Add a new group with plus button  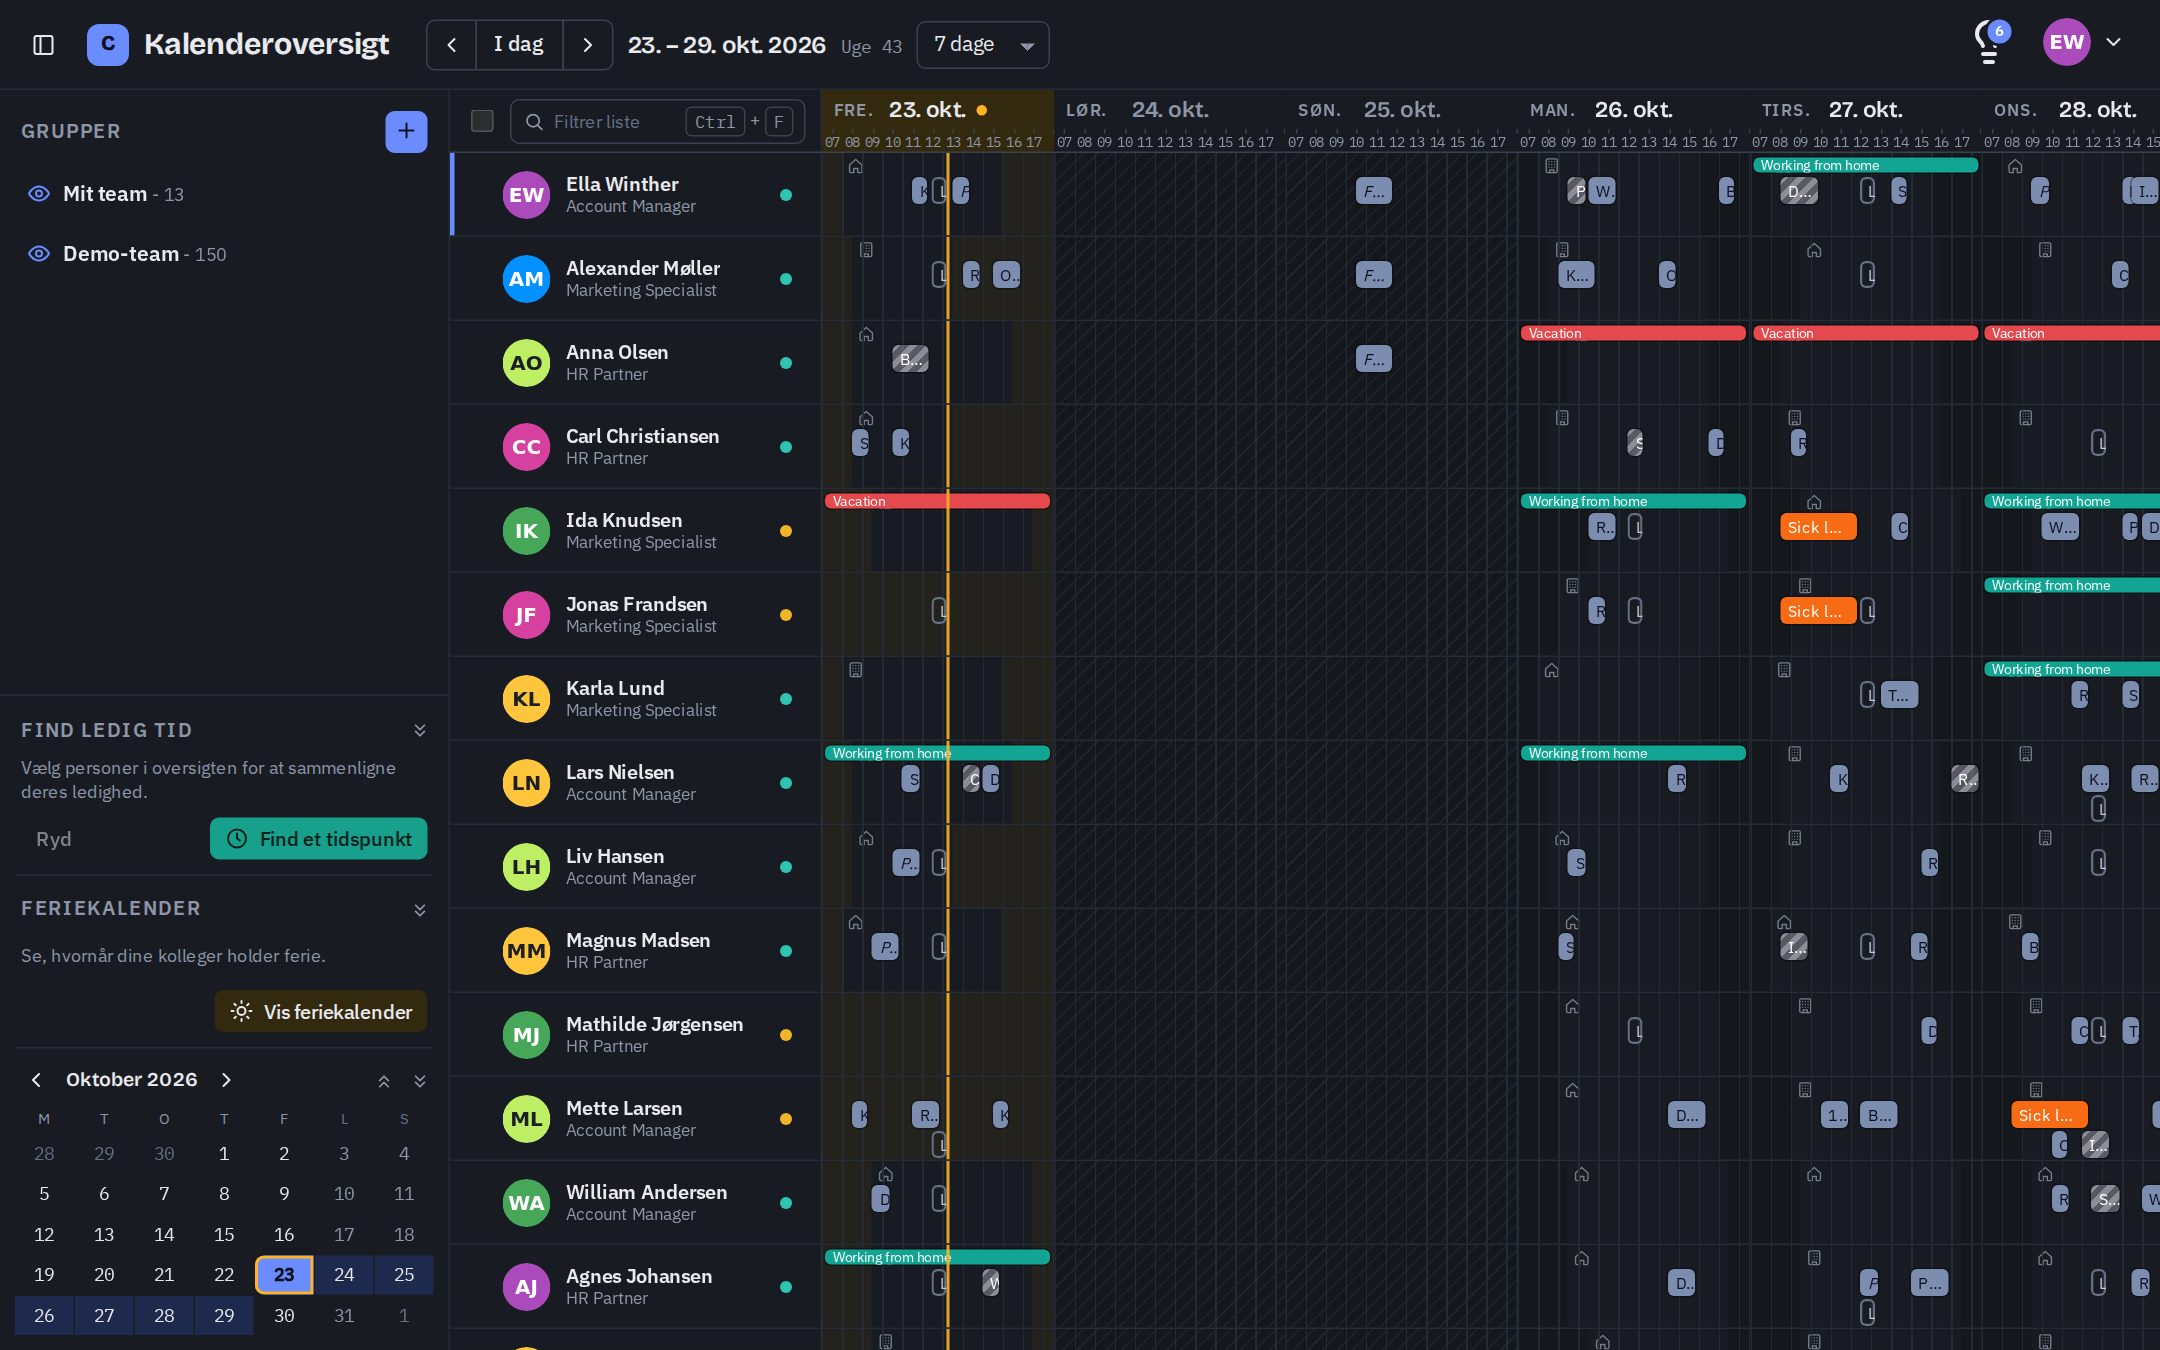406,131
